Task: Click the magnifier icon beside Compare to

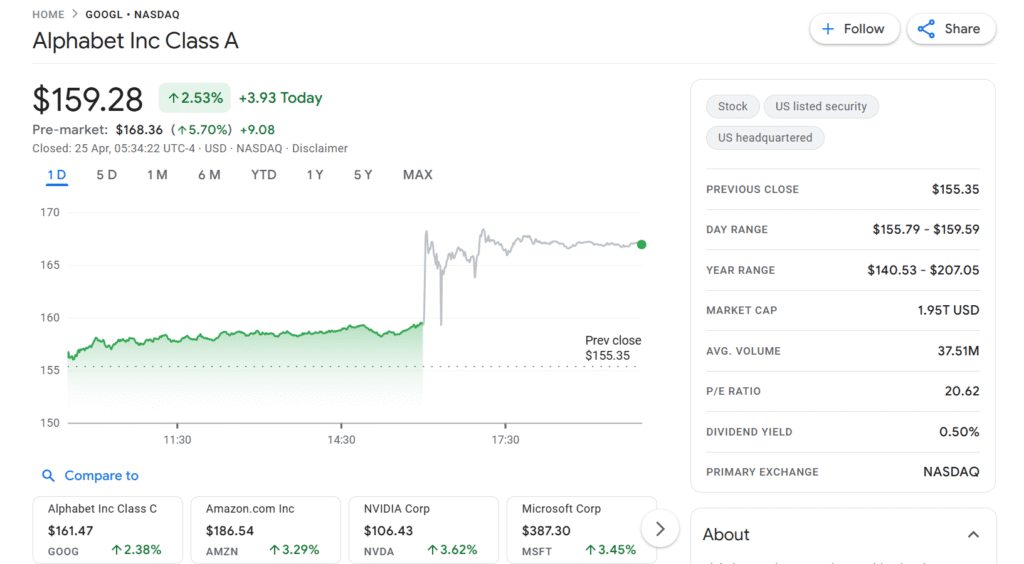Action: (48, 476)
